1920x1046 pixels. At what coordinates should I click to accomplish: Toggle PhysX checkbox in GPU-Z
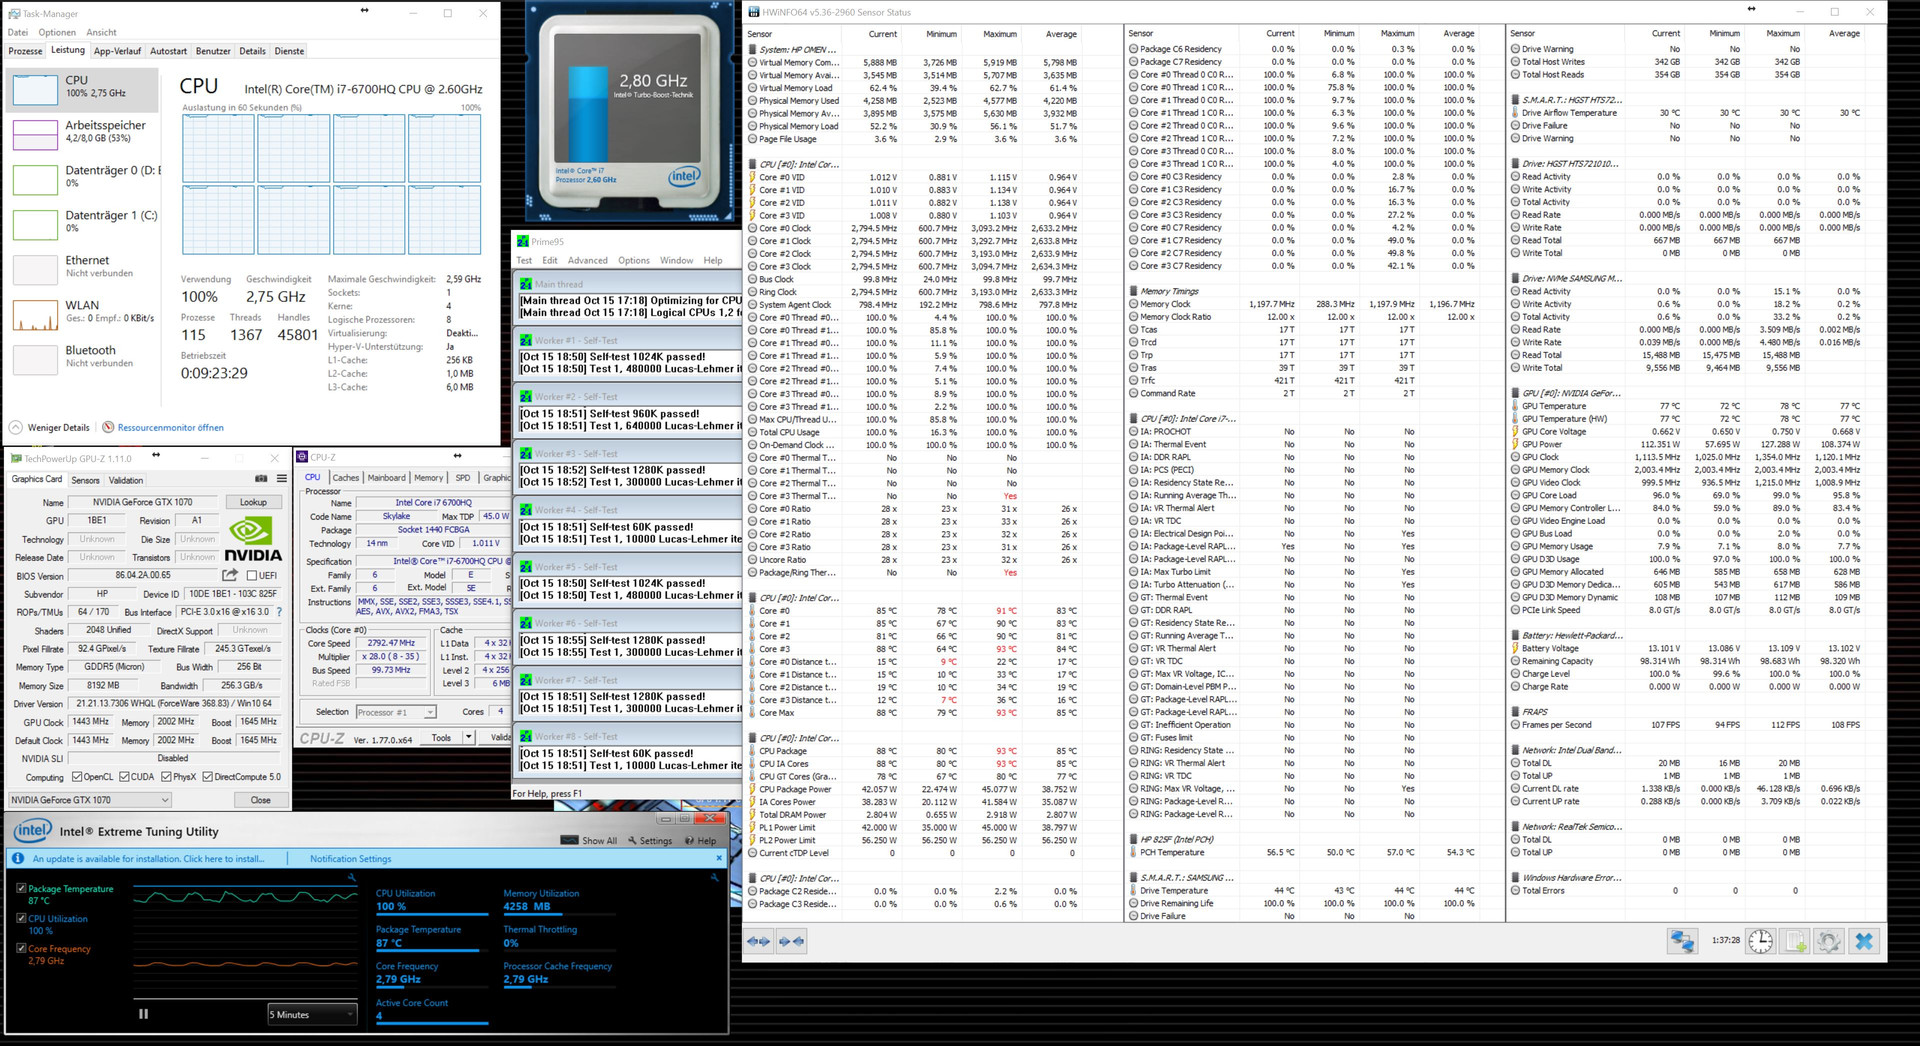pyautogui.click(x=166, y=777)
